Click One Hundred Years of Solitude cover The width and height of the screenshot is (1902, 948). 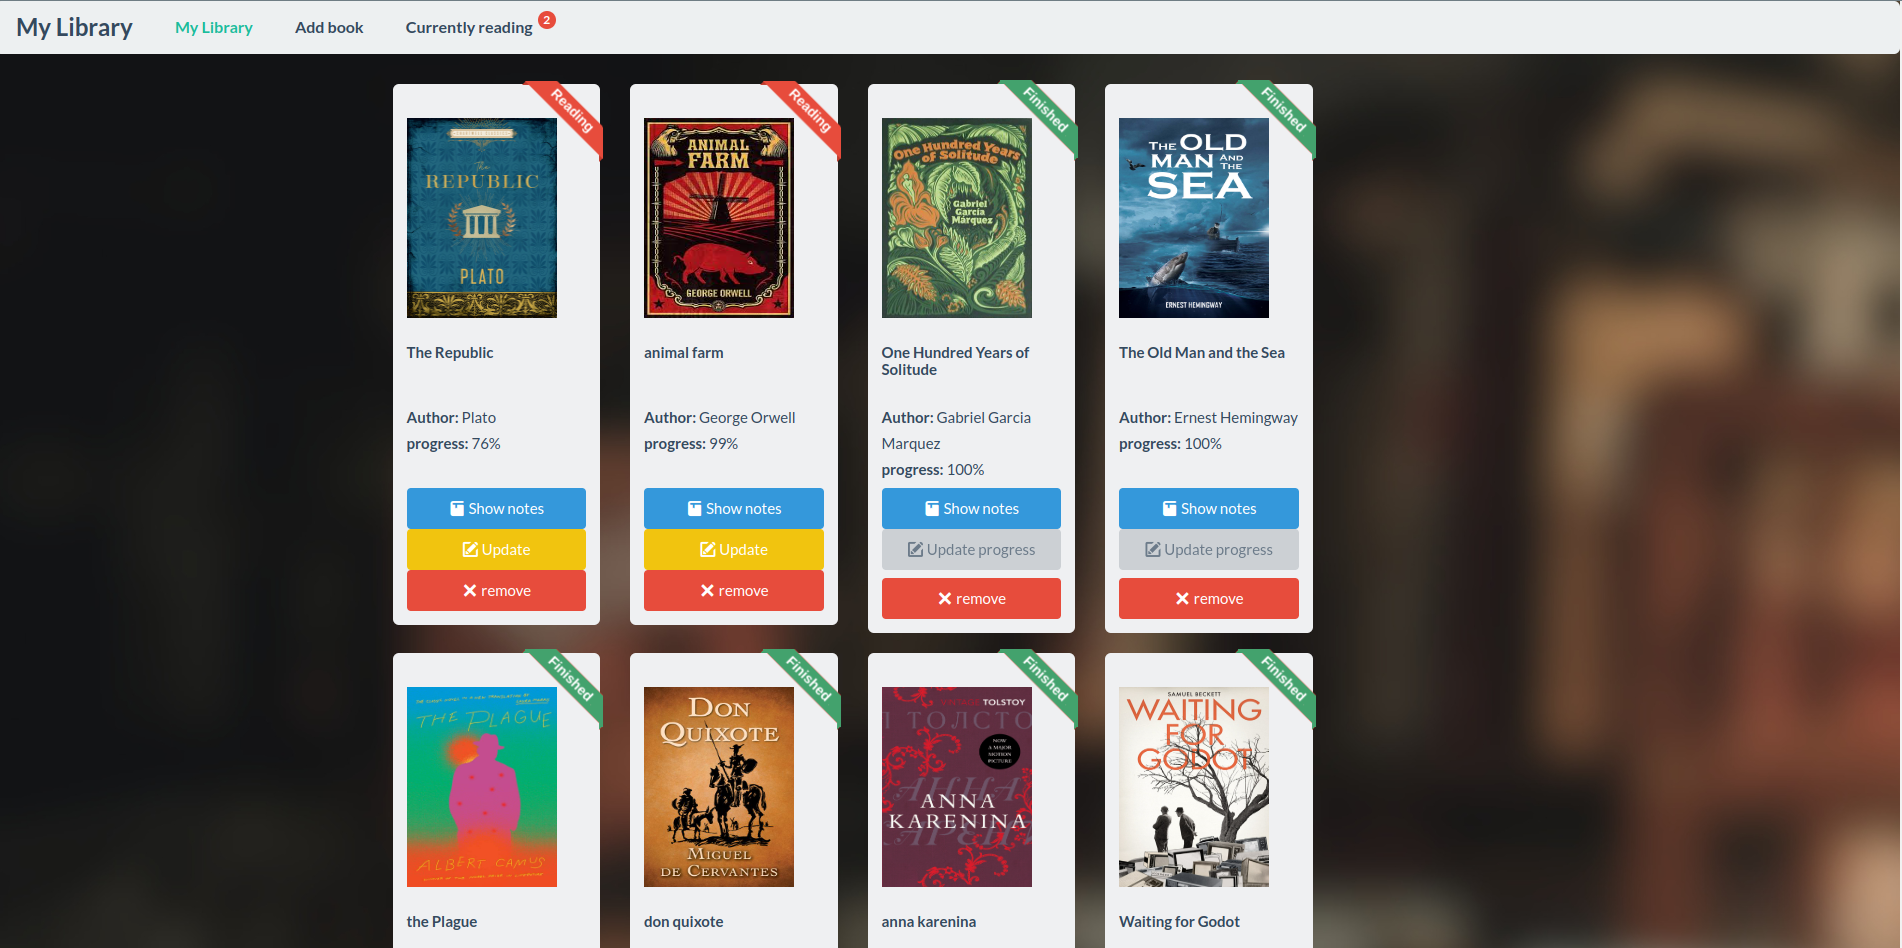click(x=957, y=218)
